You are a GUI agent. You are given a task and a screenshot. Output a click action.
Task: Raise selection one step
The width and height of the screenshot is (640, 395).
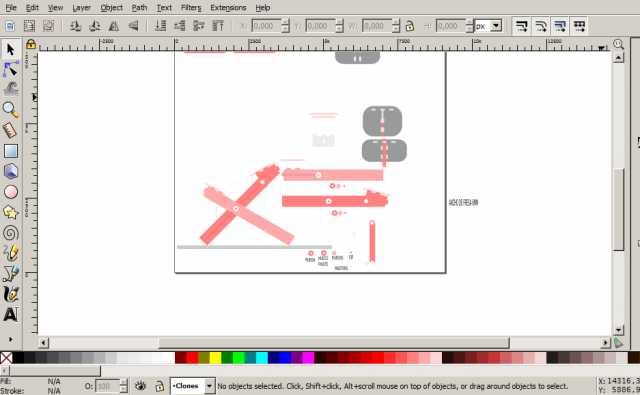click(x=198, y=26)
